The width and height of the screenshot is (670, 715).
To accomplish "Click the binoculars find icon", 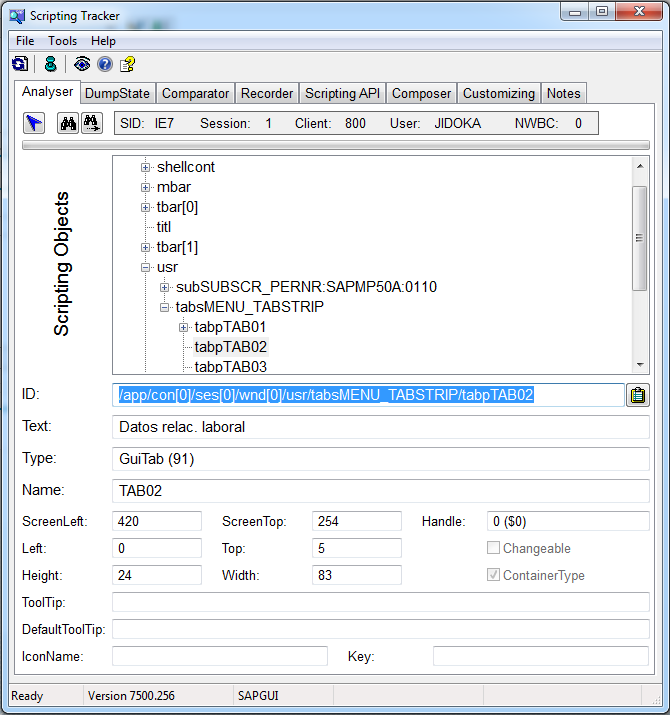I will coord(69,123).
